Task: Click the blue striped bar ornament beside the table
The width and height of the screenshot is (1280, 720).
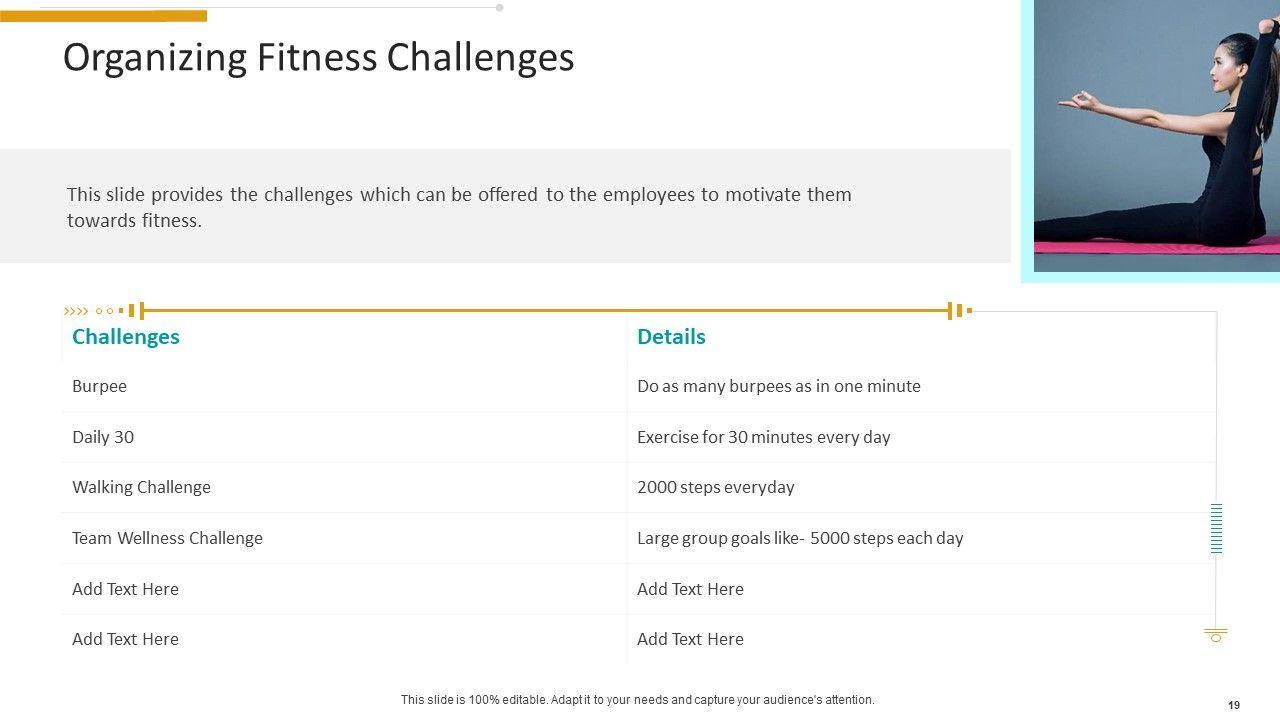Action: 1216,528
